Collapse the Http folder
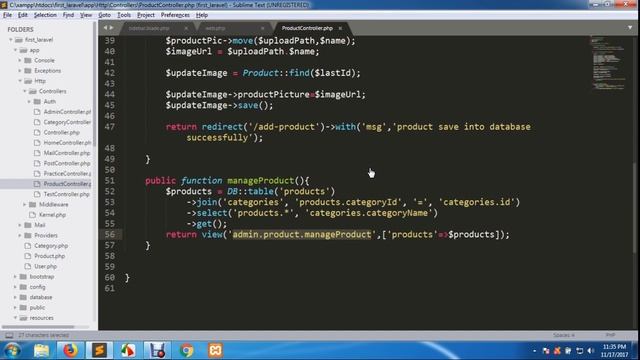The width and height of the screenshot is (640, 360). point(20,81)
